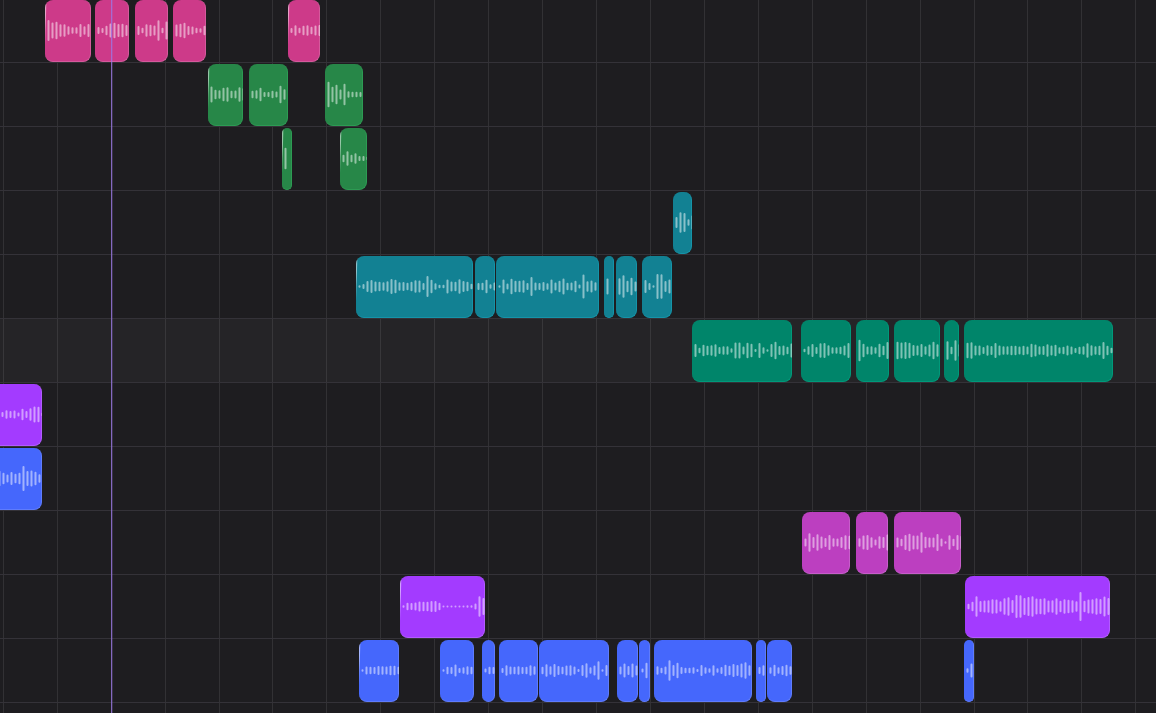The height and width of the screenshot is (713, 1156).
Task: Click the purple playhead line on the timeline
Action: tap(111, 356)
